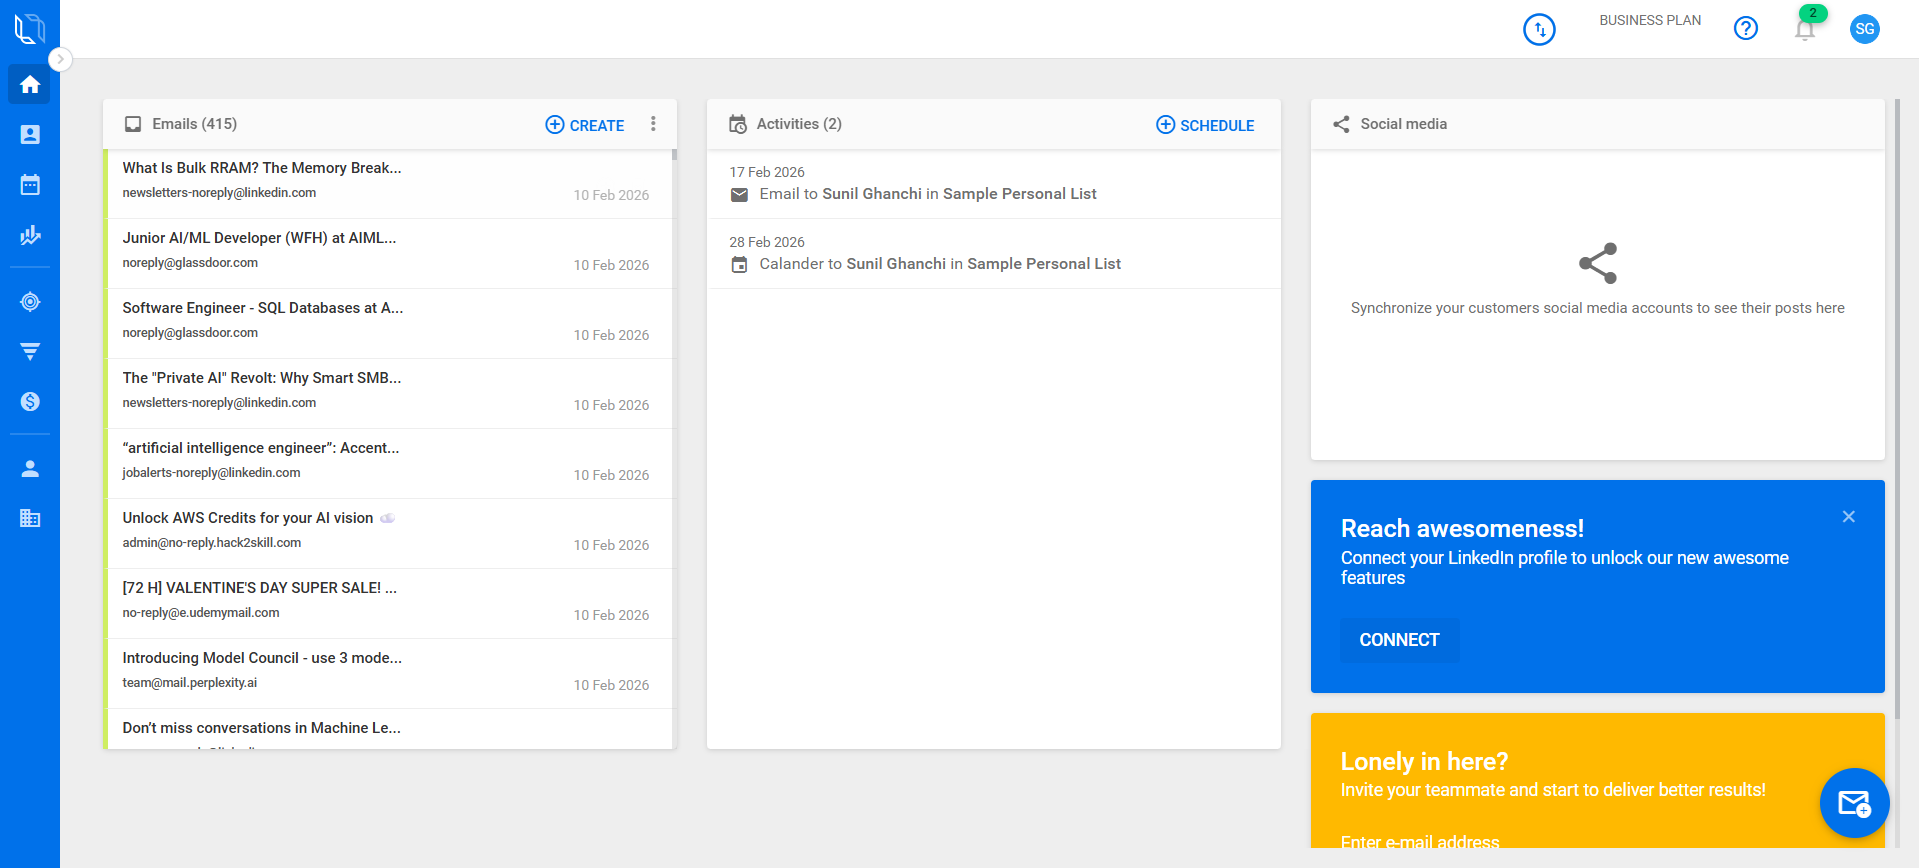Open the Contacts icon in sidebar
1919x868 pixels.
[x=30, y=135]
